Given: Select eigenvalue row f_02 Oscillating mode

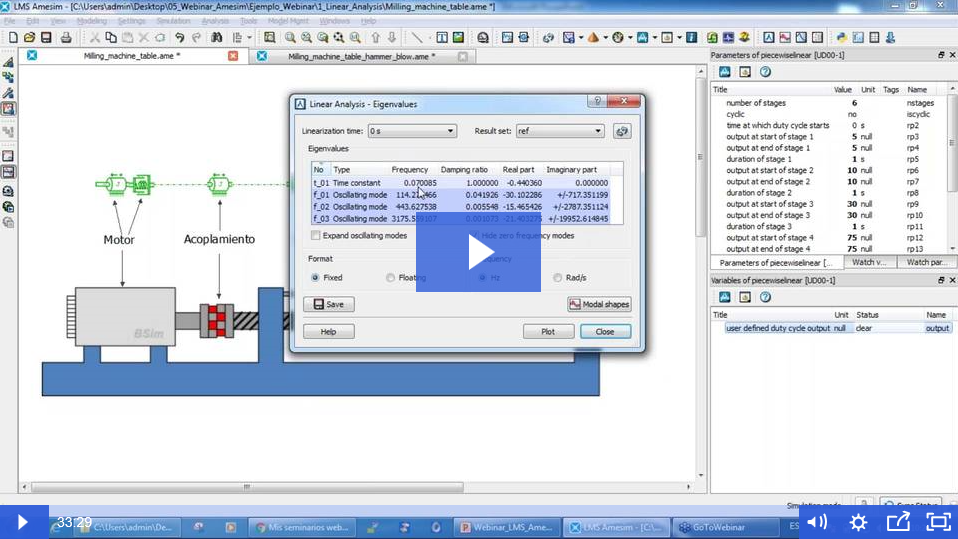Looking at the screenshot, I should (x=461, y=207).
